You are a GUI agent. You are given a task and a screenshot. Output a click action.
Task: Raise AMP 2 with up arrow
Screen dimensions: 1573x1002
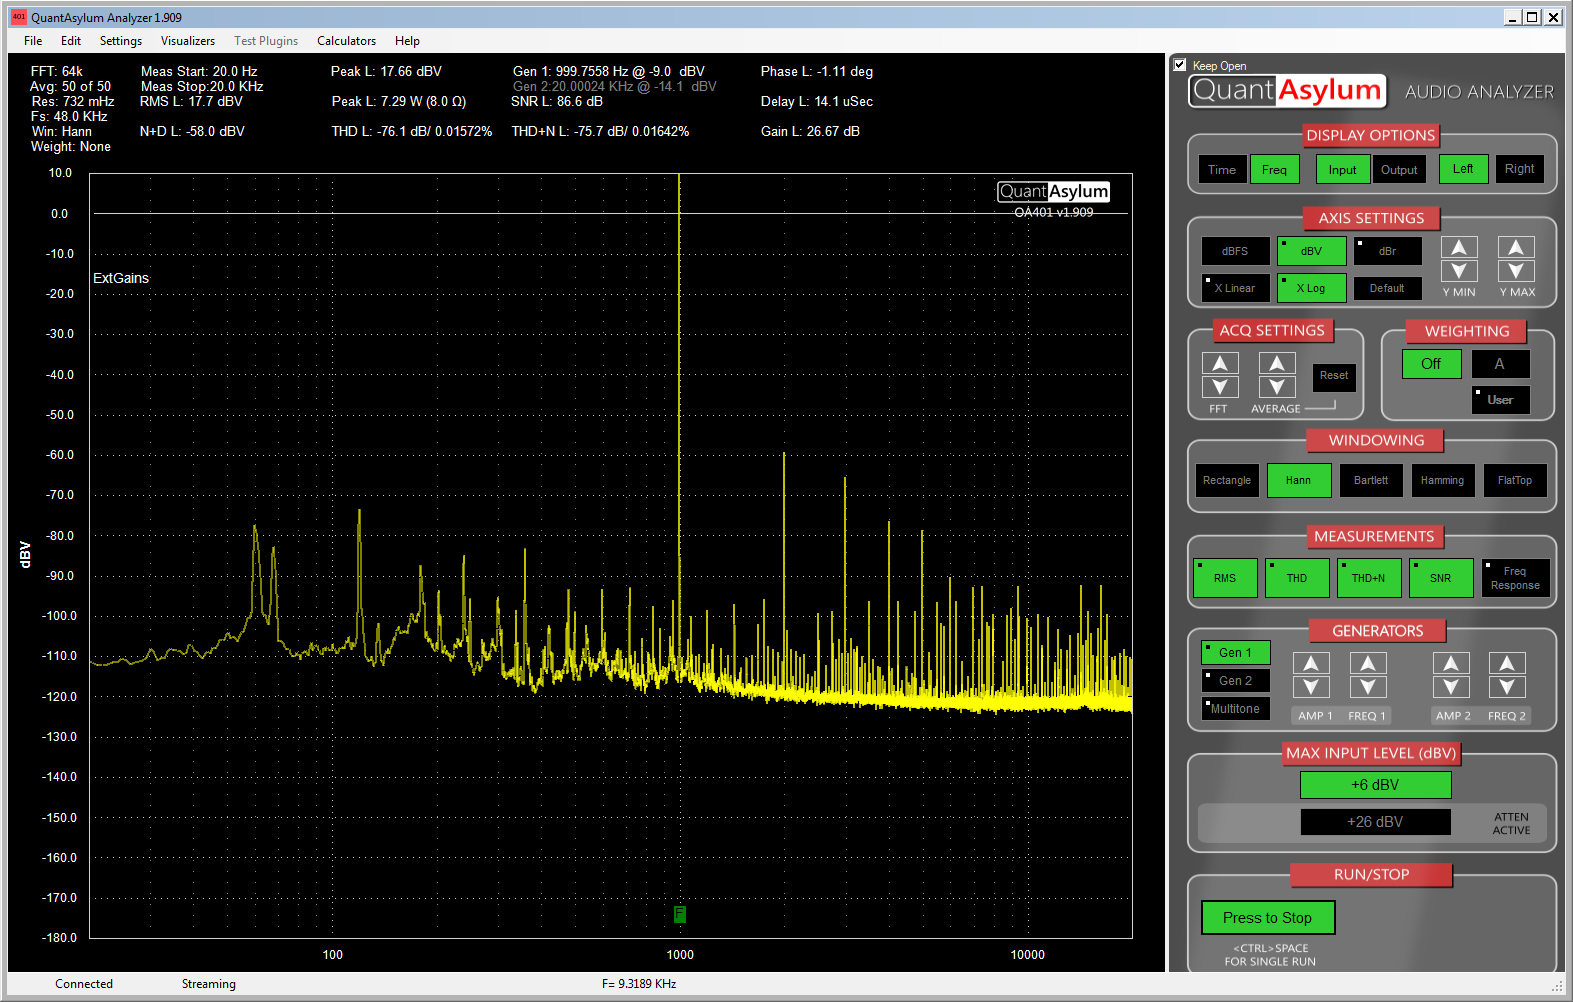tap(1451, 663)
